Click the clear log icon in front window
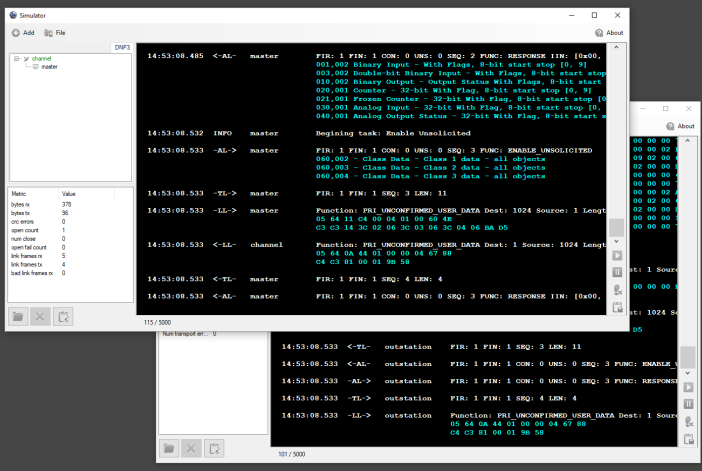This screenshot has width=702, height=471. (x=617, y=290)
